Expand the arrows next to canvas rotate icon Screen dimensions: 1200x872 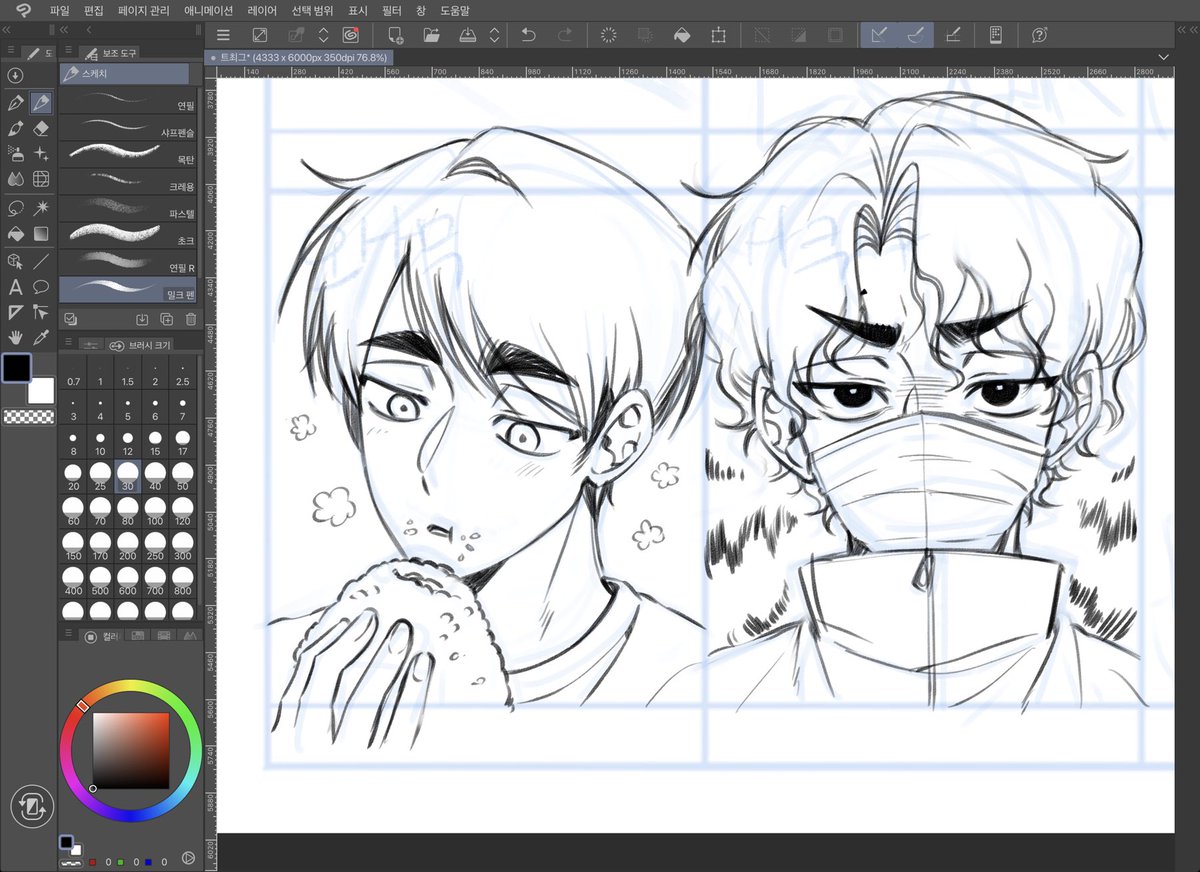click(323, 35)
